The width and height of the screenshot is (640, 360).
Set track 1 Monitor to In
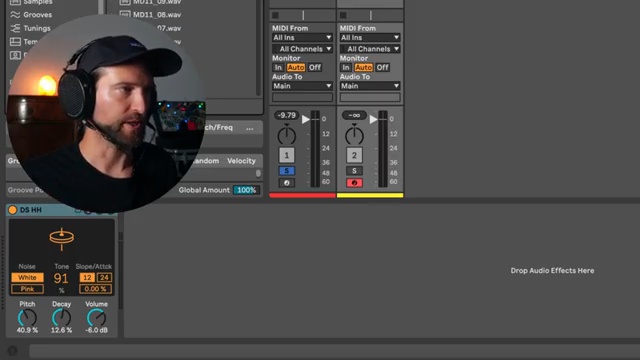coord(278,67)
